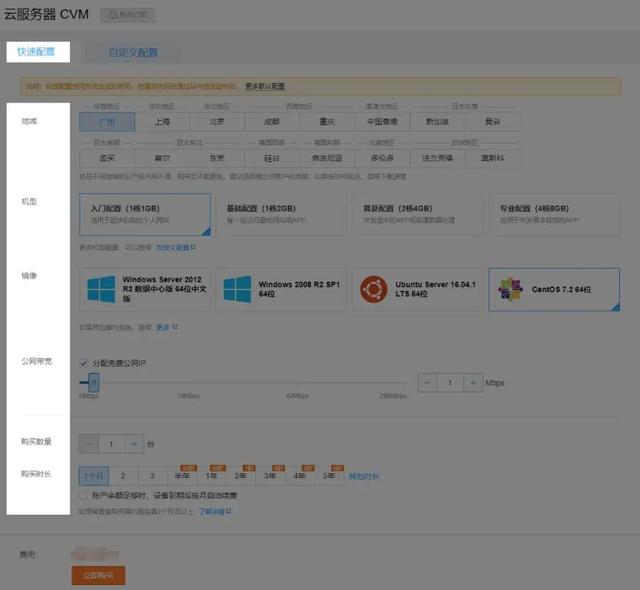The height and width of the screenshot is (590, 640).
Task: Select Windows 2008 R2 SP1 64位 text
Action: pyautogui.click(x=299, y=289)
